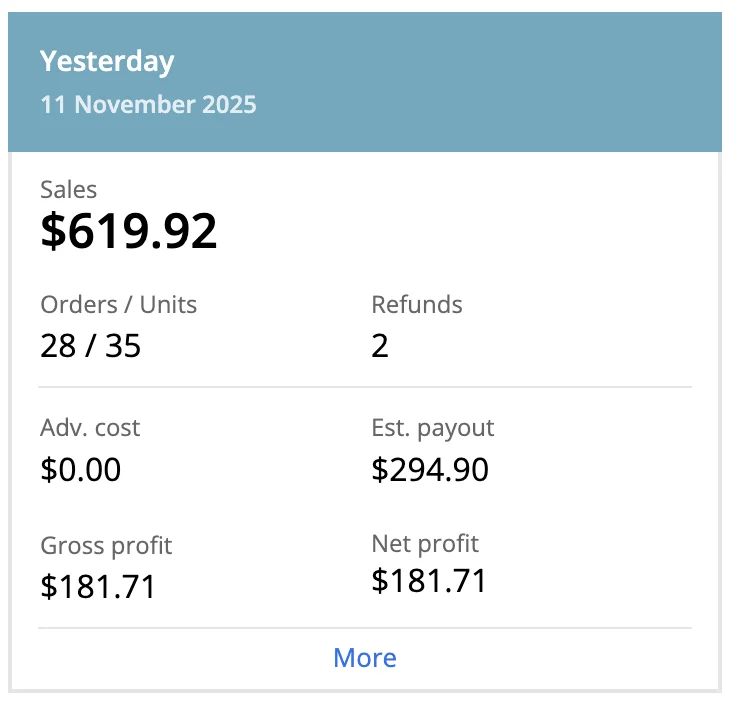Click the 11 November 2025 date

[x=148, y=104]
